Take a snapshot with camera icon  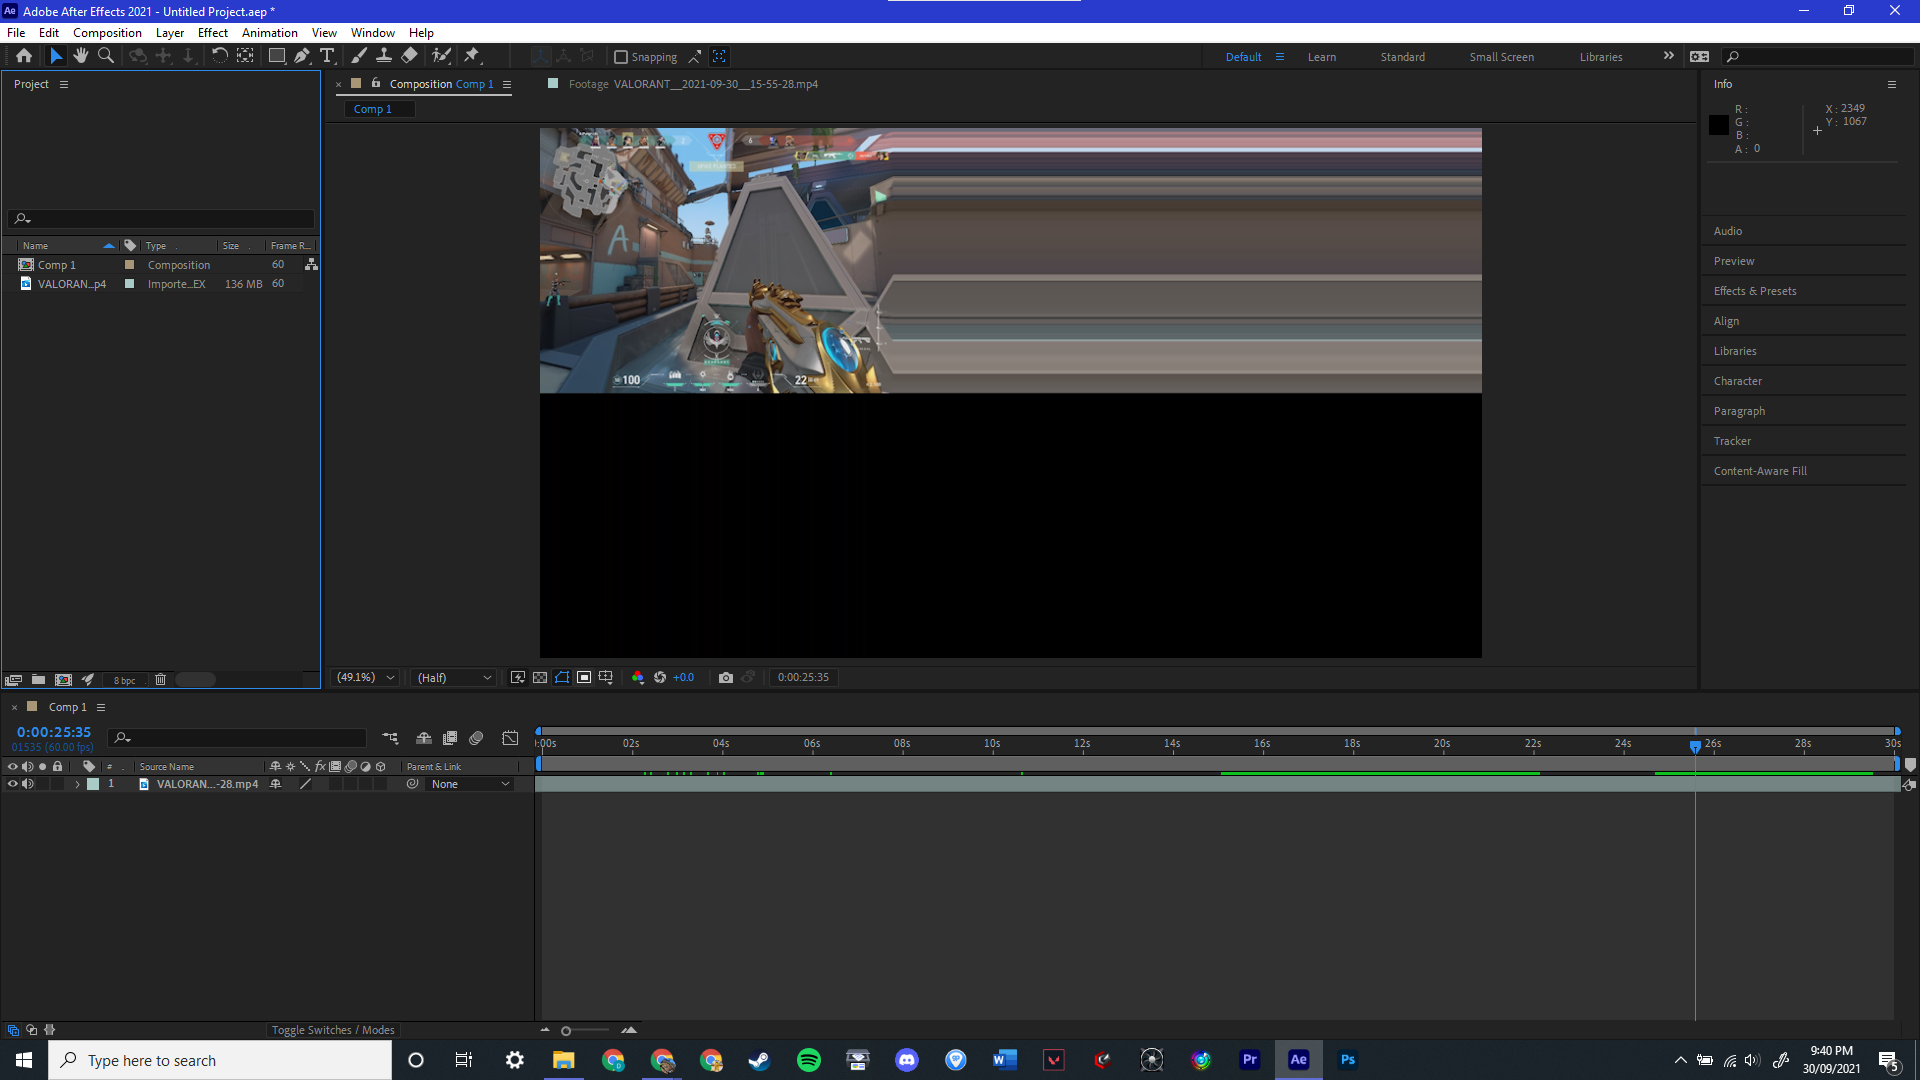[x=726, y=678]
